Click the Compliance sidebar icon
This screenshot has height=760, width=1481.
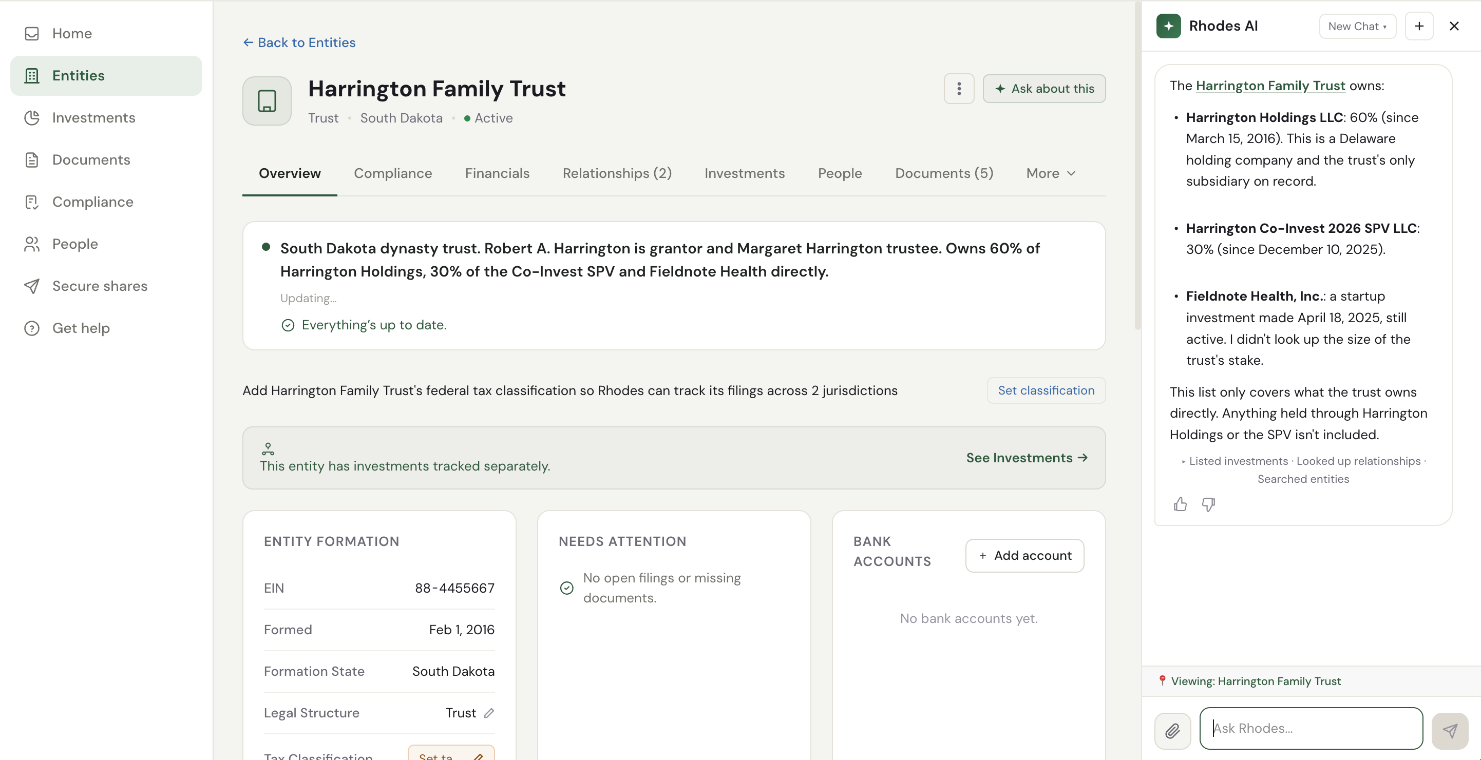click(32, 201)
